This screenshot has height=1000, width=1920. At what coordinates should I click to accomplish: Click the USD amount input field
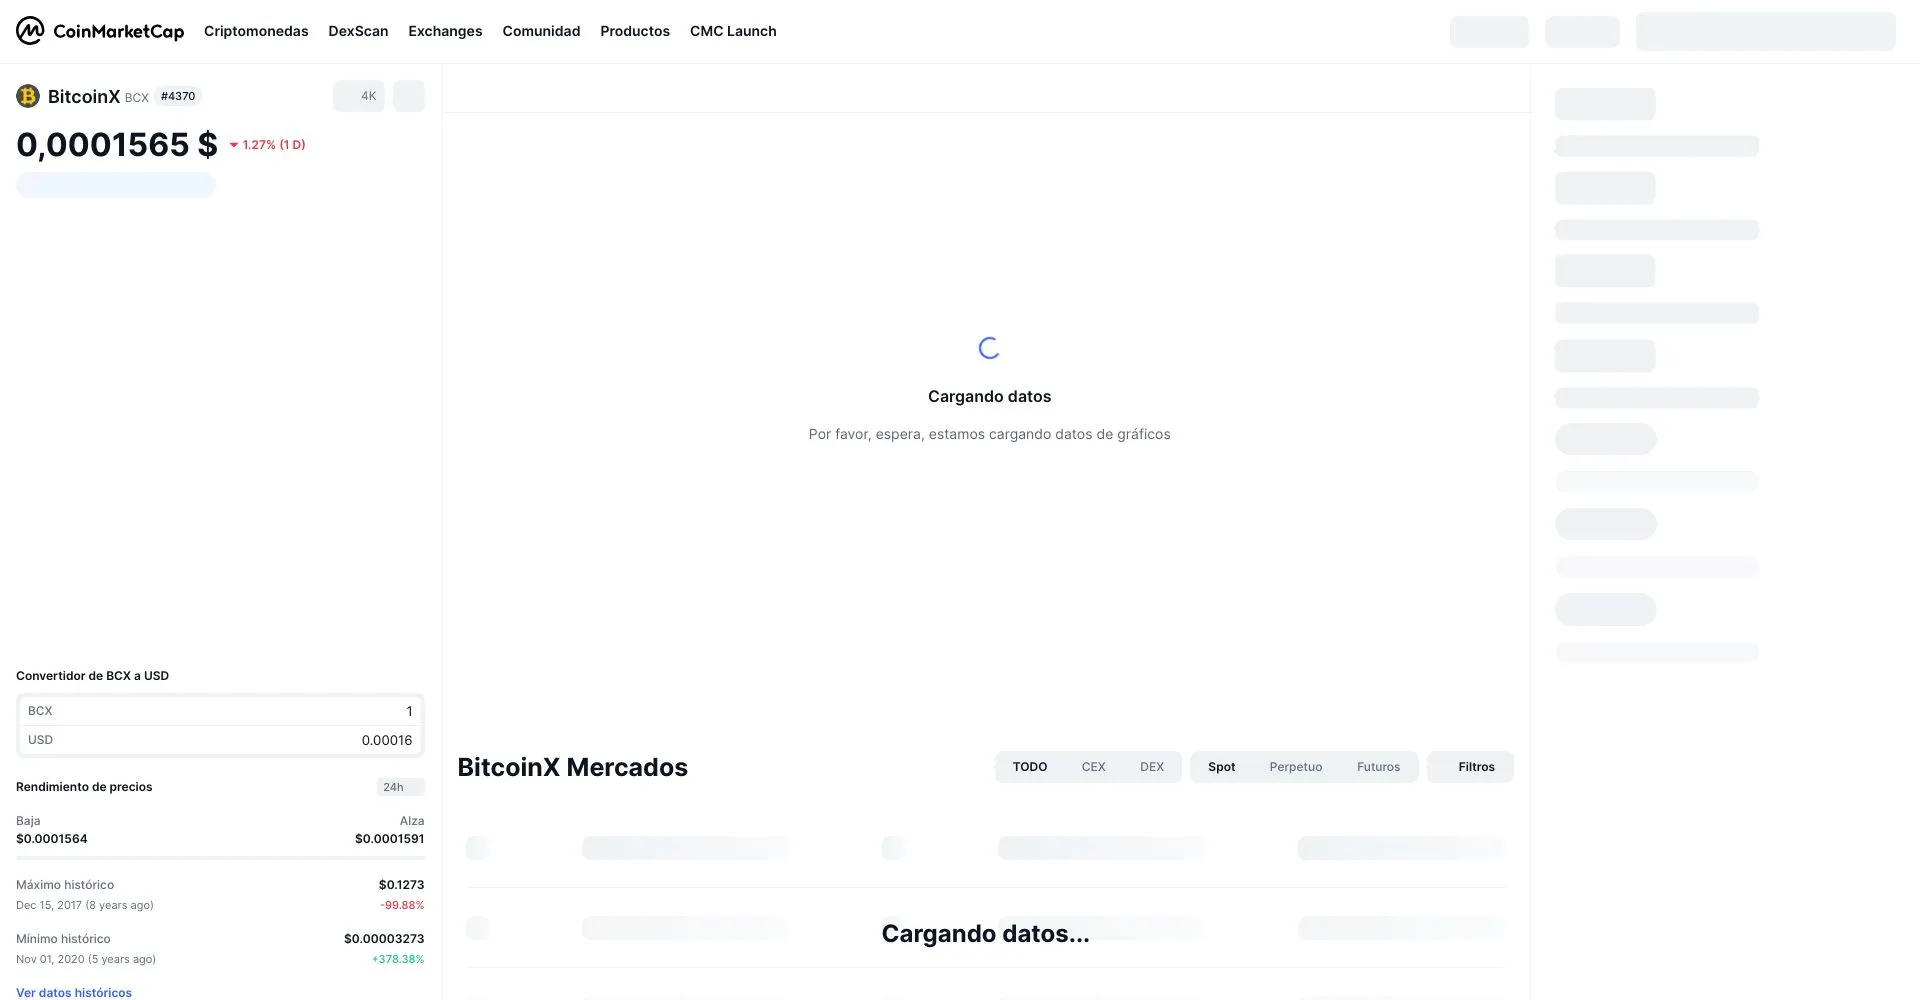click(x=220, y=740)
